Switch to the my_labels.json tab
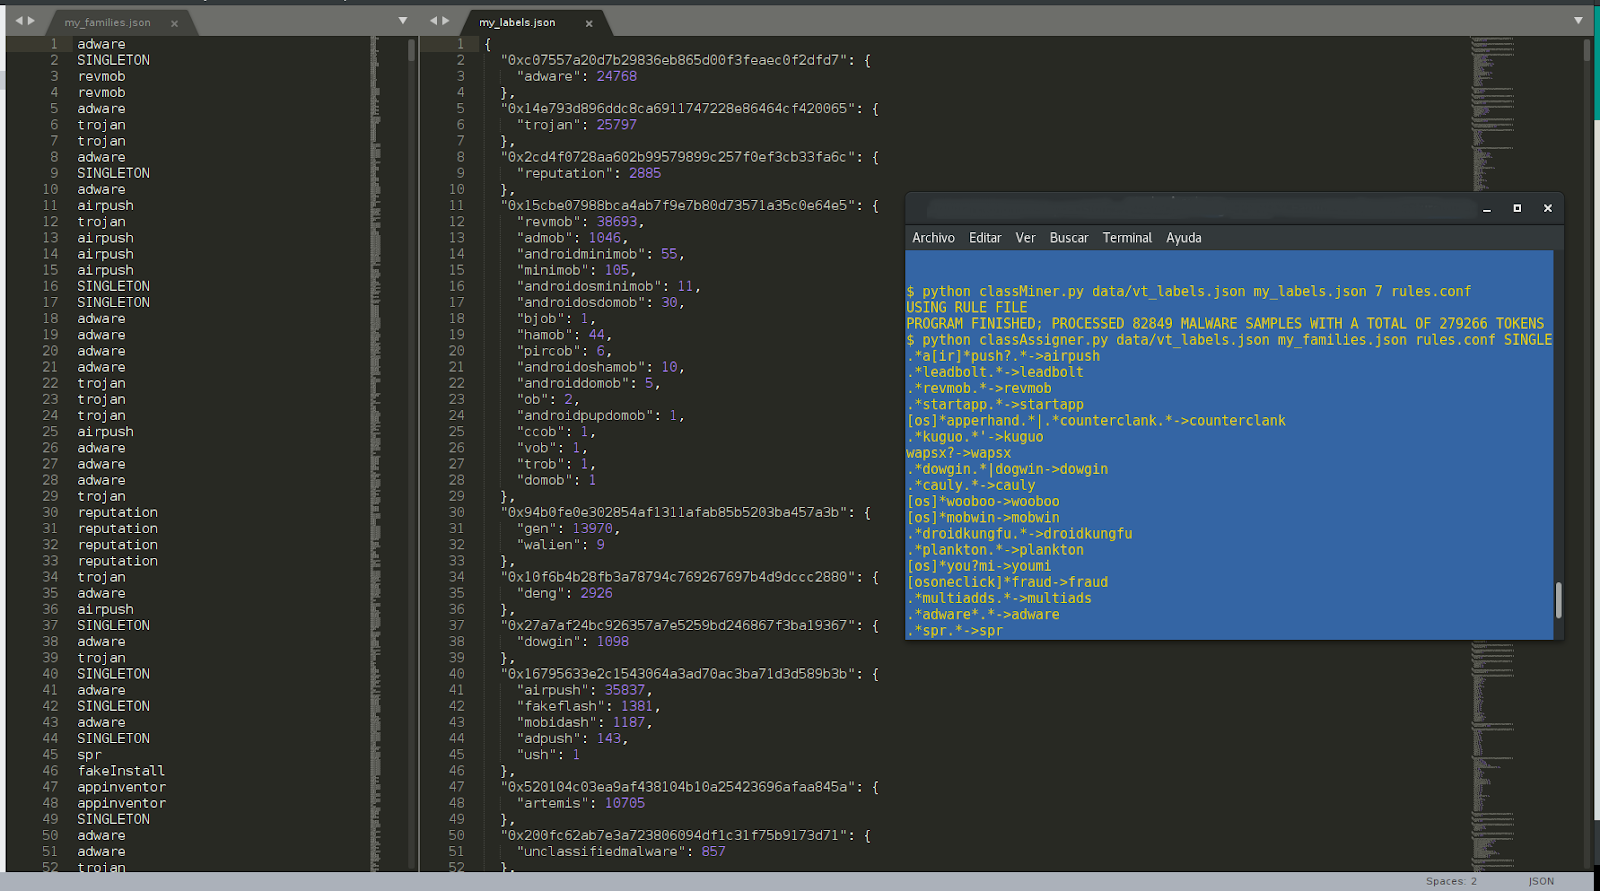1600x891 pixels. point(517,23)
